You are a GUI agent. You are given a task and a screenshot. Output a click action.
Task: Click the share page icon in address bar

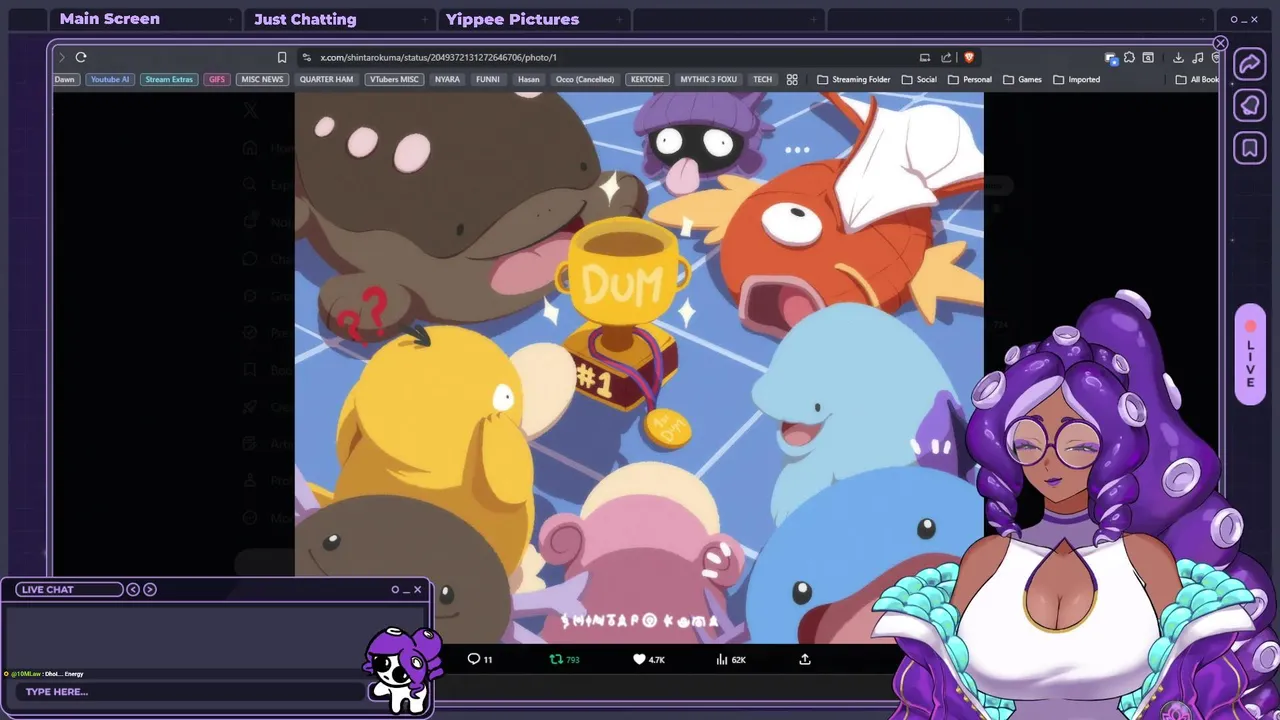pyautogui.click(x=946, y=57)
